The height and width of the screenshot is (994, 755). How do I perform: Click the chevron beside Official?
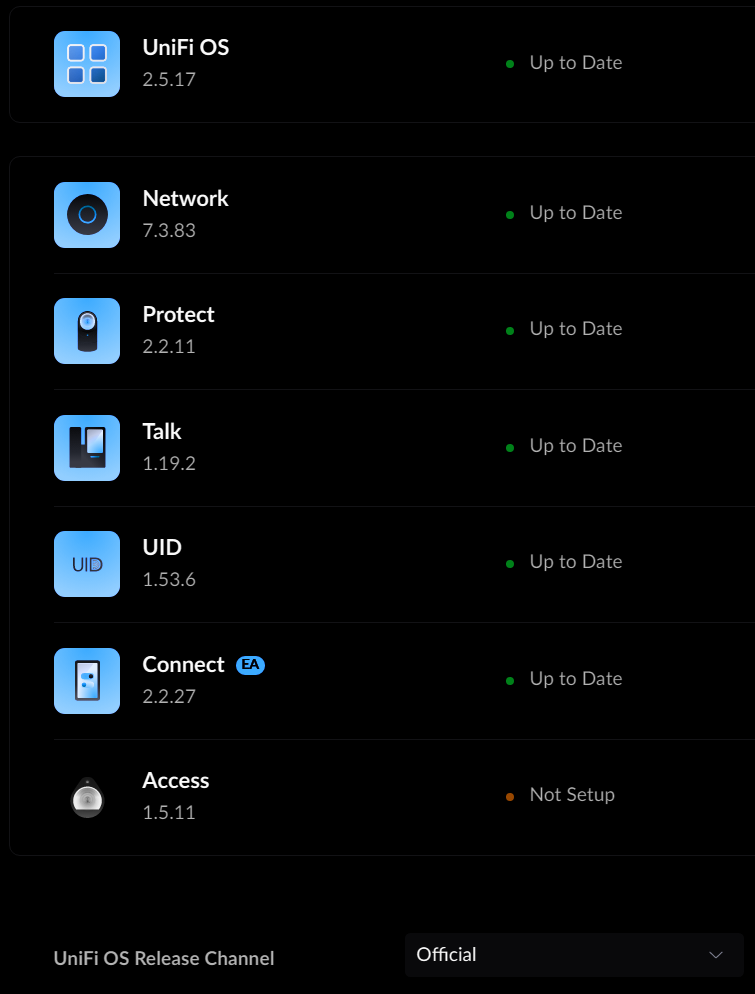pyautogui.click(x=717, y=955)
